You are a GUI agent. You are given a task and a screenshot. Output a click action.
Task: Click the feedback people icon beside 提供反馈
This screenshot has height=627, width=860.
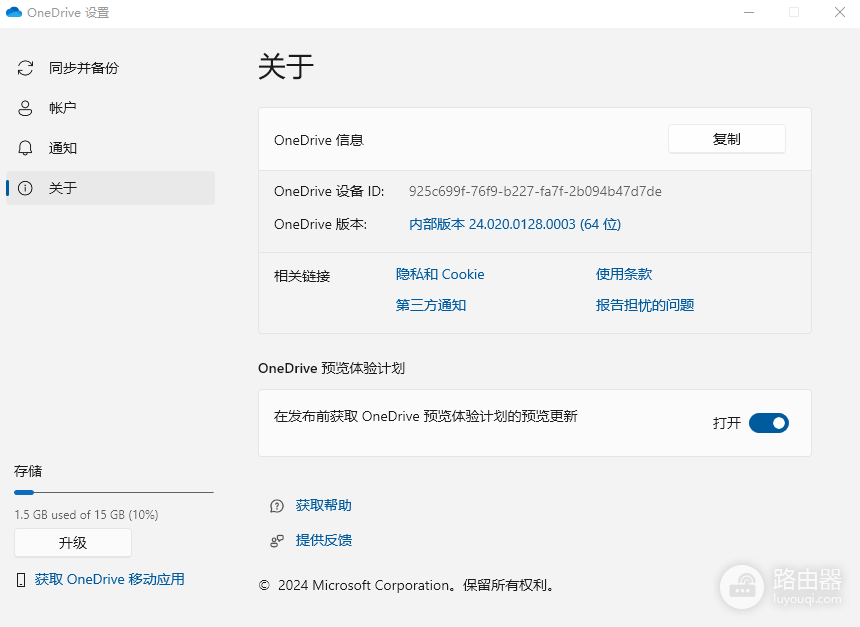277,541
